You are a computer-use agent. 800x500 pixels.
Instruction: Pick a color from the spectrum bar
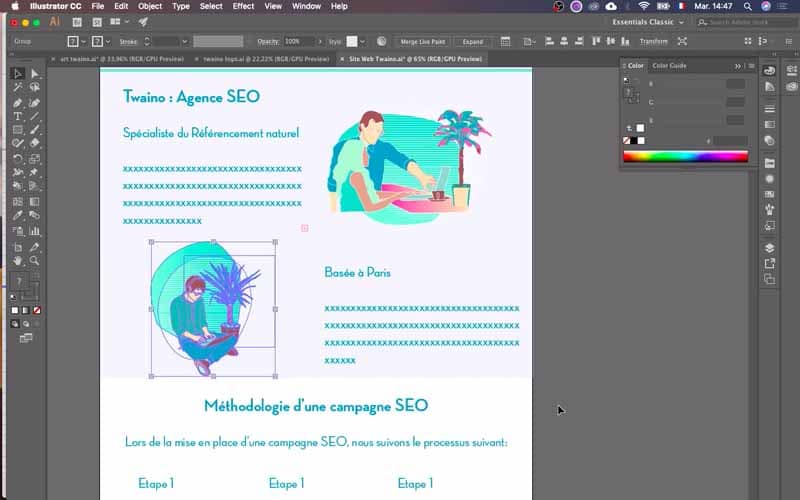coord(686,157)
